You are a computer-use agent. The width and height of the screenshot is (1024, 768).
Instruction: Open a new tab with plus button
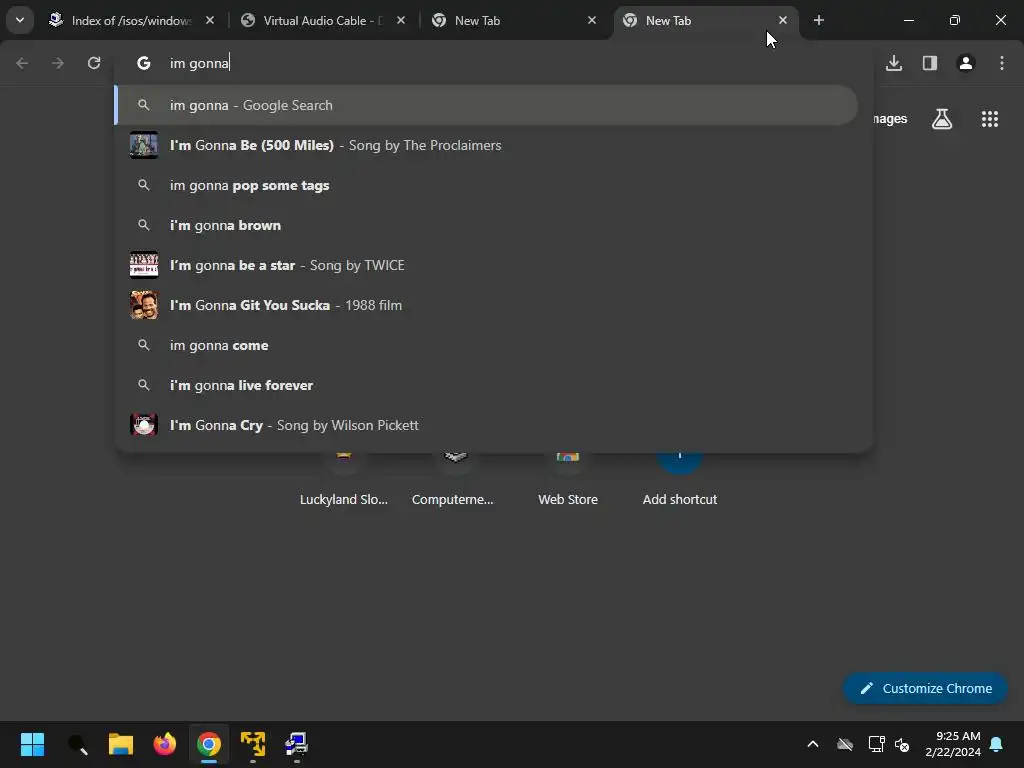click(x=818, y=20)
